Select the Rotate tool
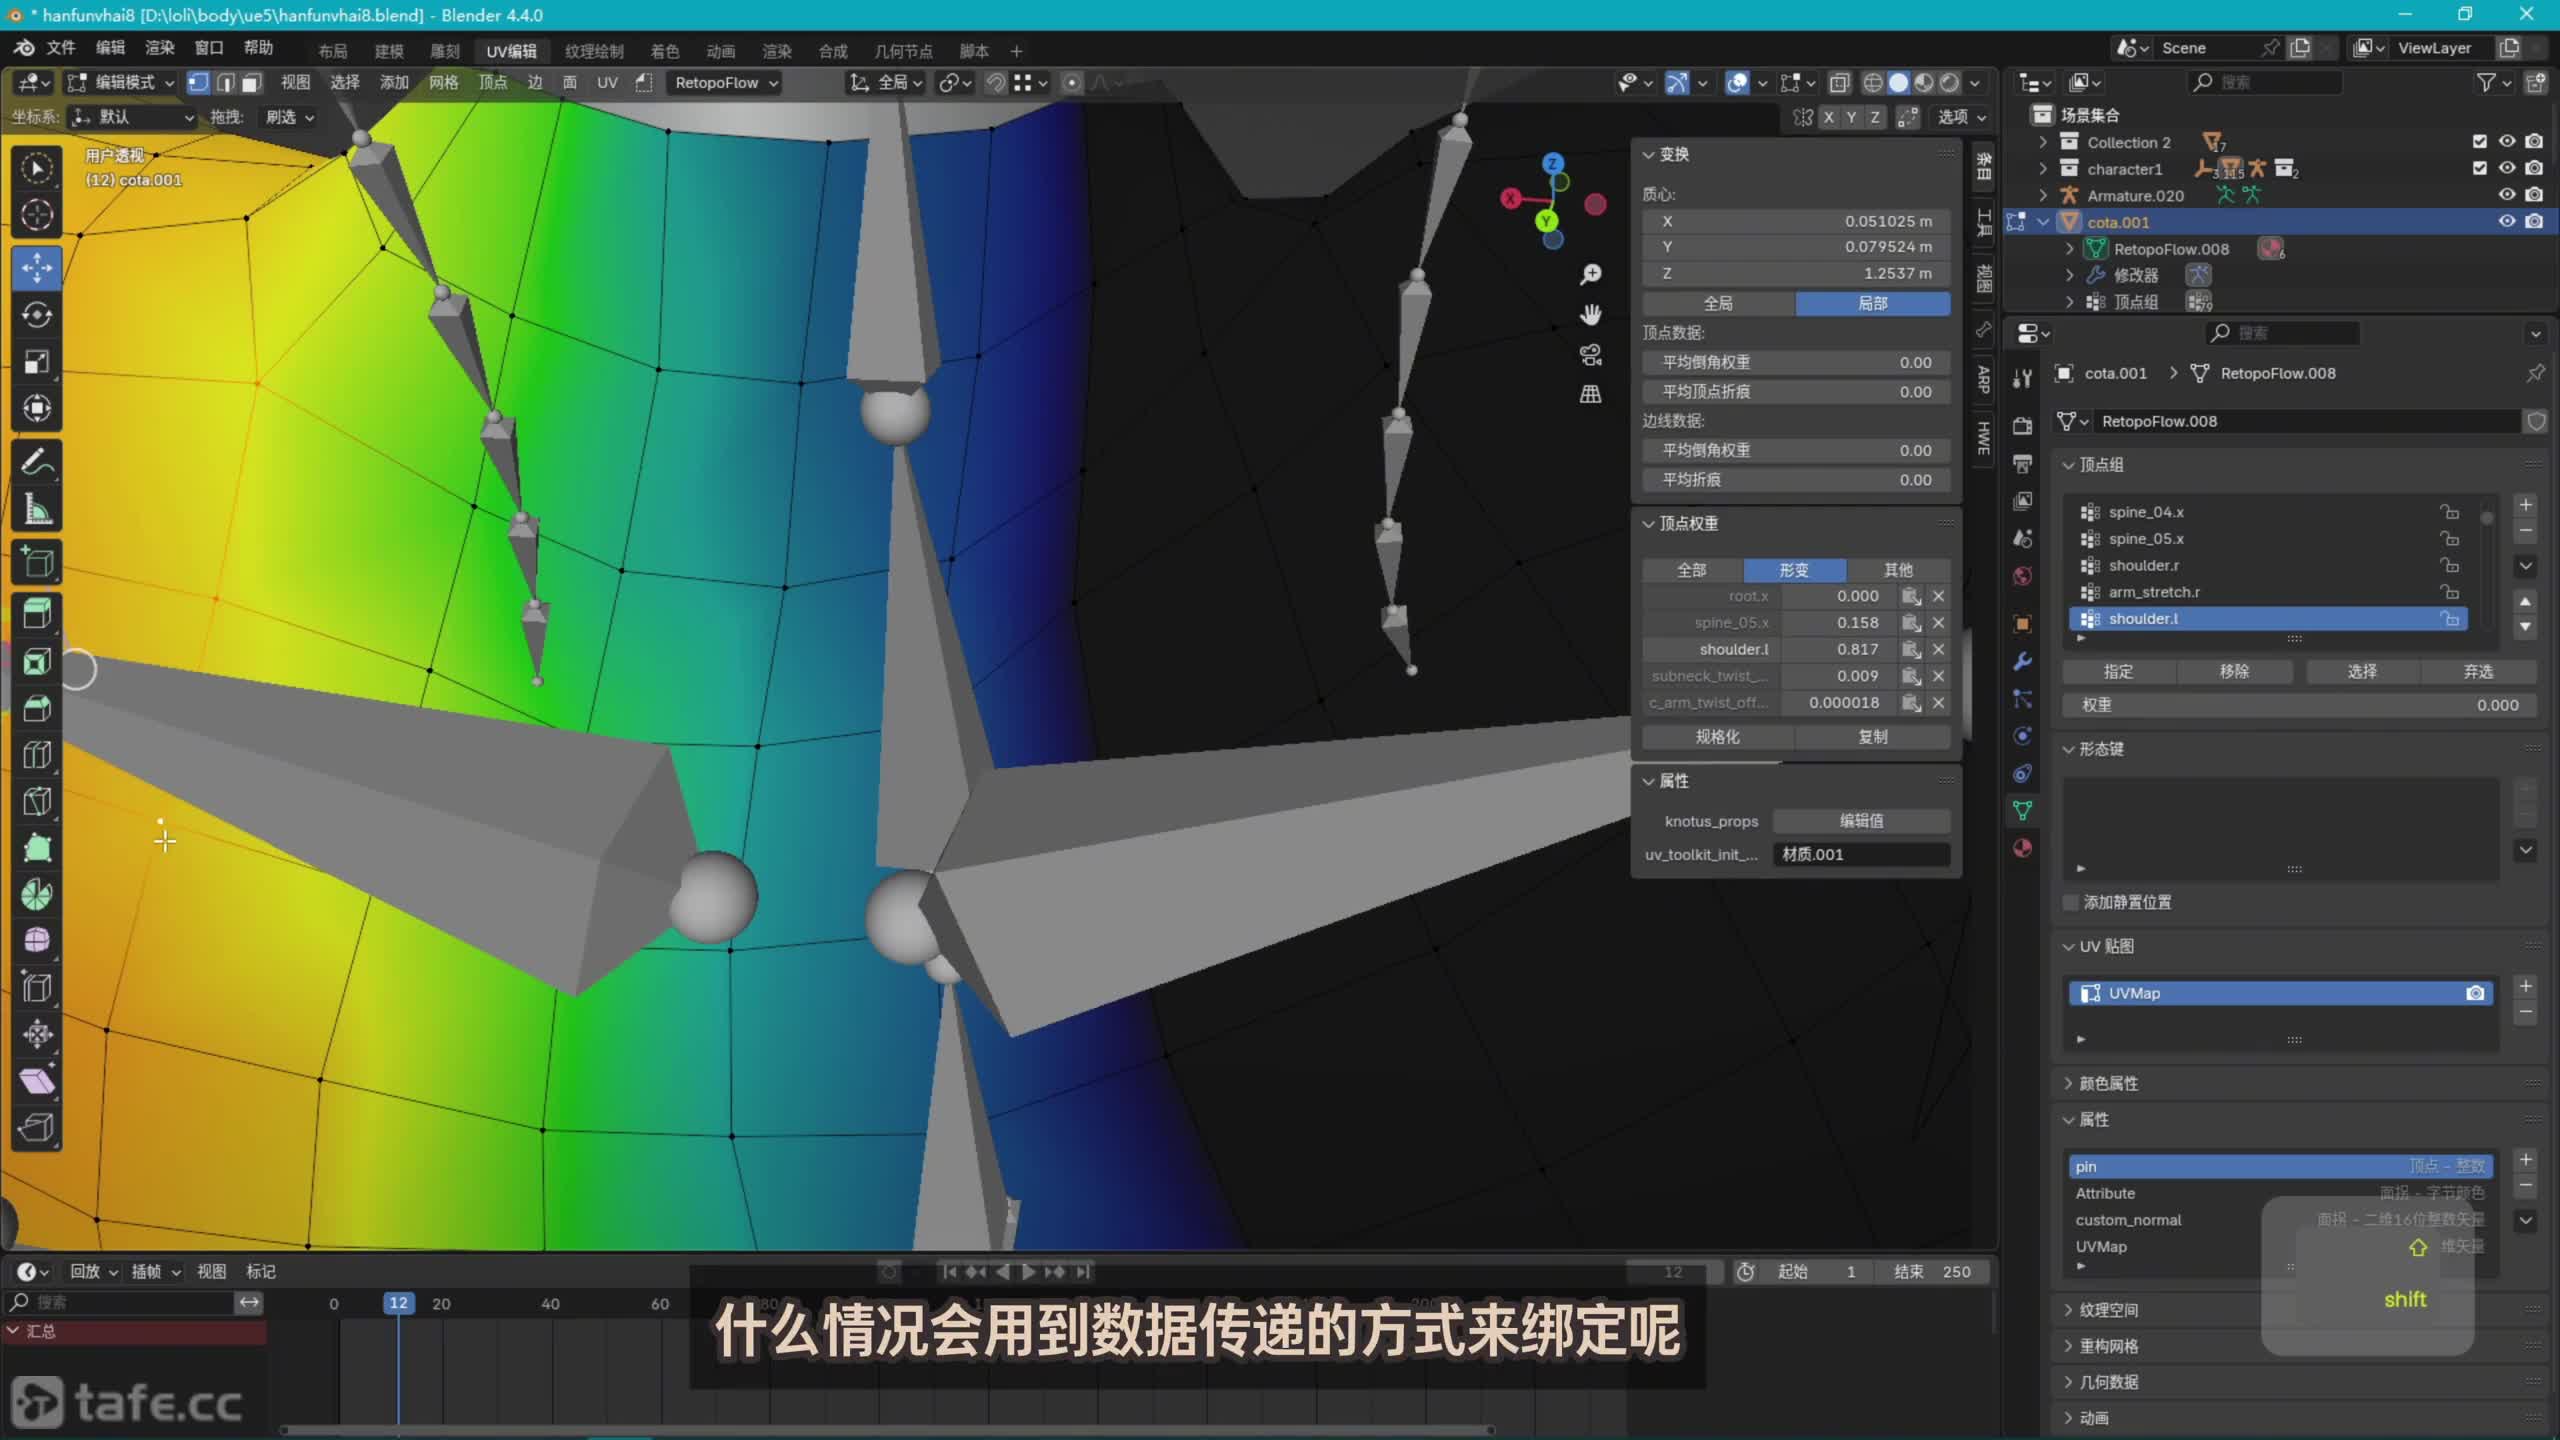This screenshot has height=1440, width=2560. tap(37, 315)
